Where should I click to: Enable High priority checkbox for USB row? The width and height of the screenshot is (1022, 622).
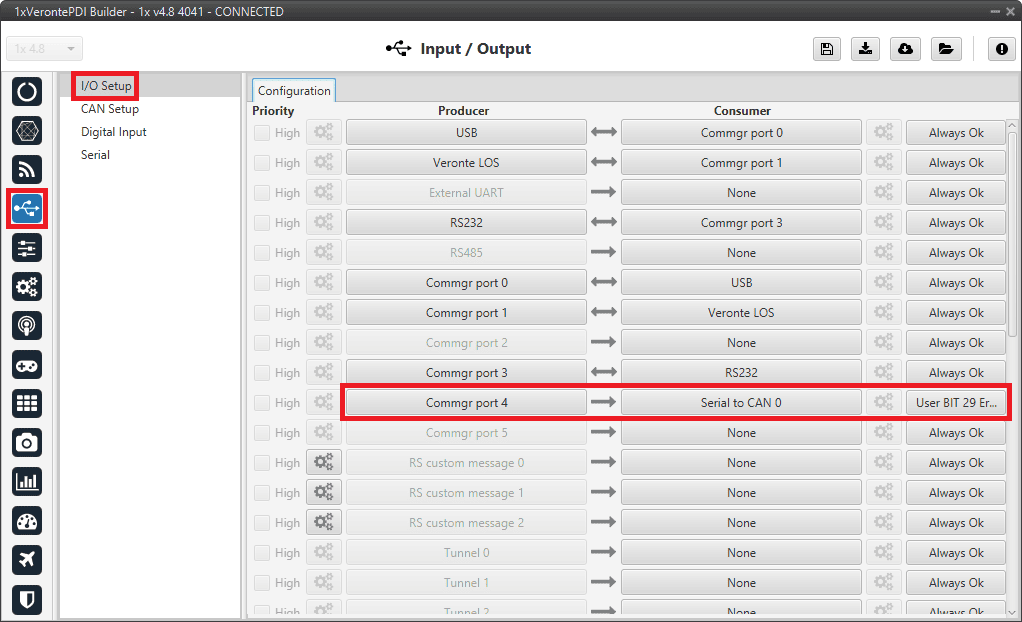[x=262, y=133]
